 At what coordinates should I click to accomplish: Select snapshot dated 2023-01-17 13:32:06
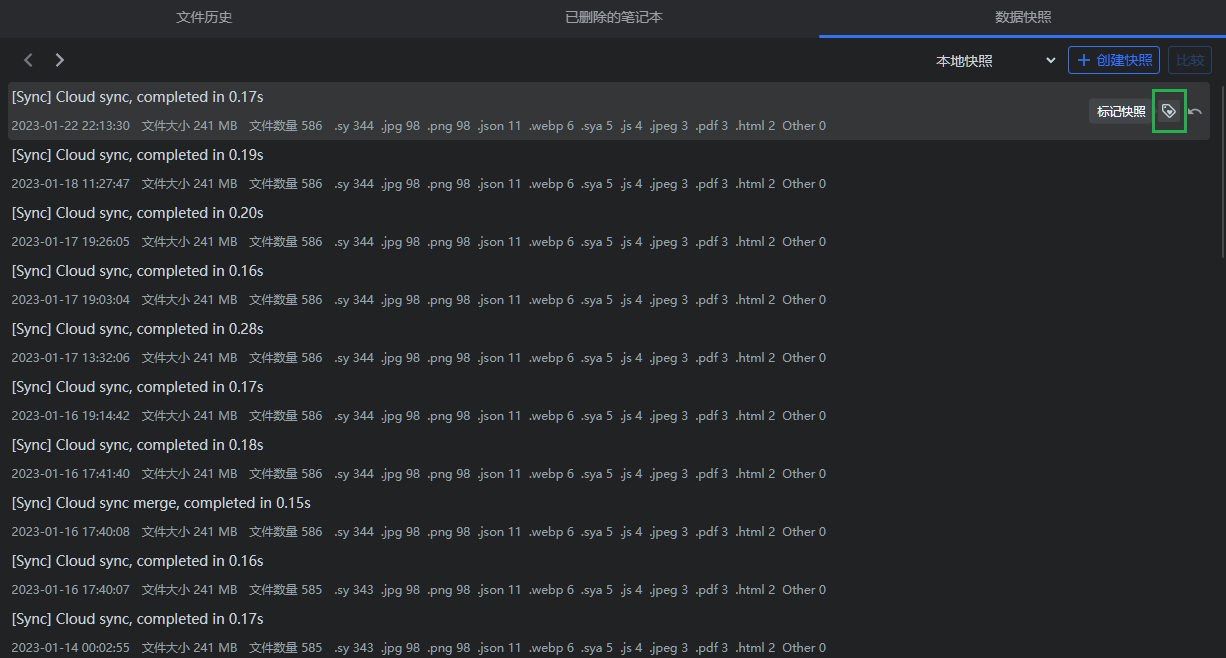pos(608,343)
